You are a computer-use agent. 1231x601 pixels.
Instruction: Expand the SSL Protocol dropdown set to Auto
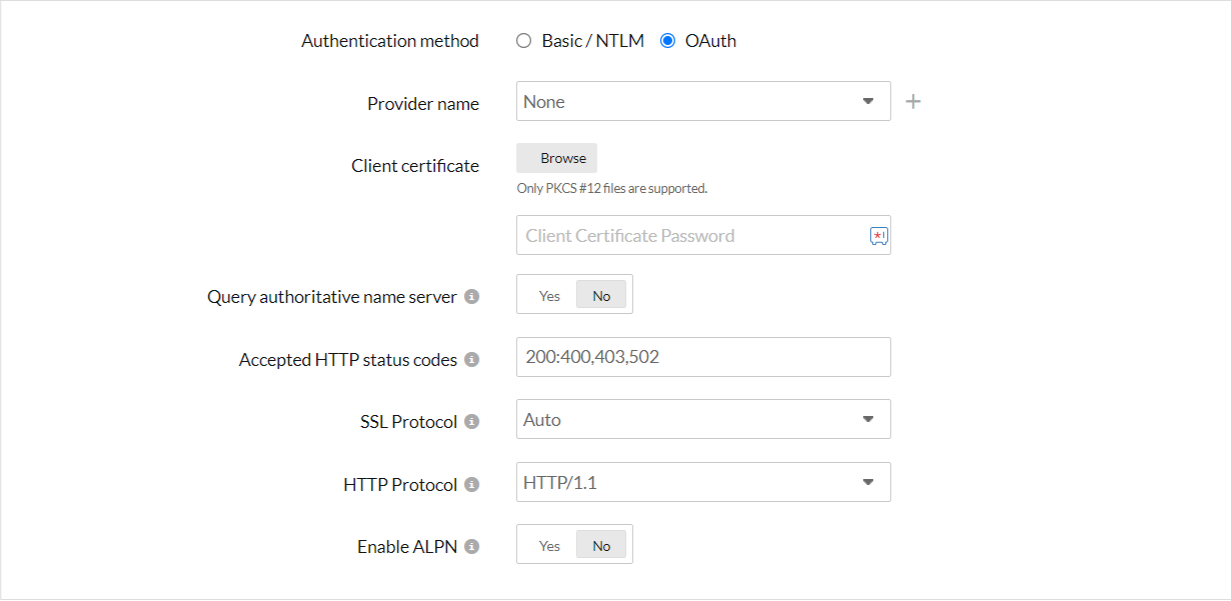690,420
